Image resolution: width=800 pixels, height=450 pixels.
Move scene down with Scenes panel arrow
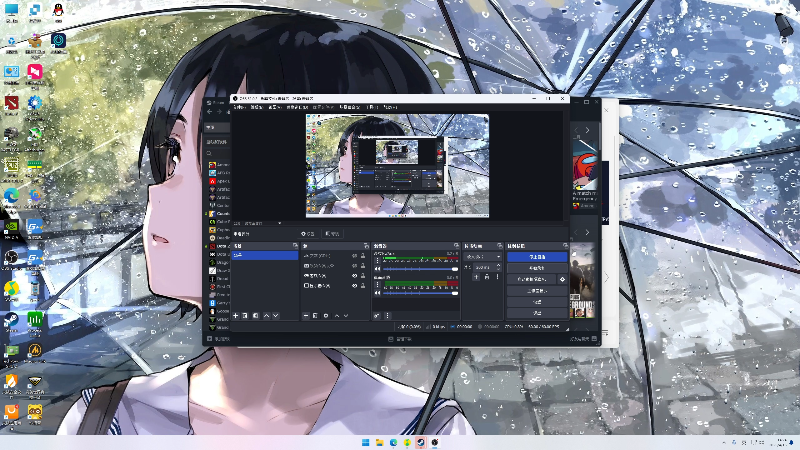click(x=276, y=316)
